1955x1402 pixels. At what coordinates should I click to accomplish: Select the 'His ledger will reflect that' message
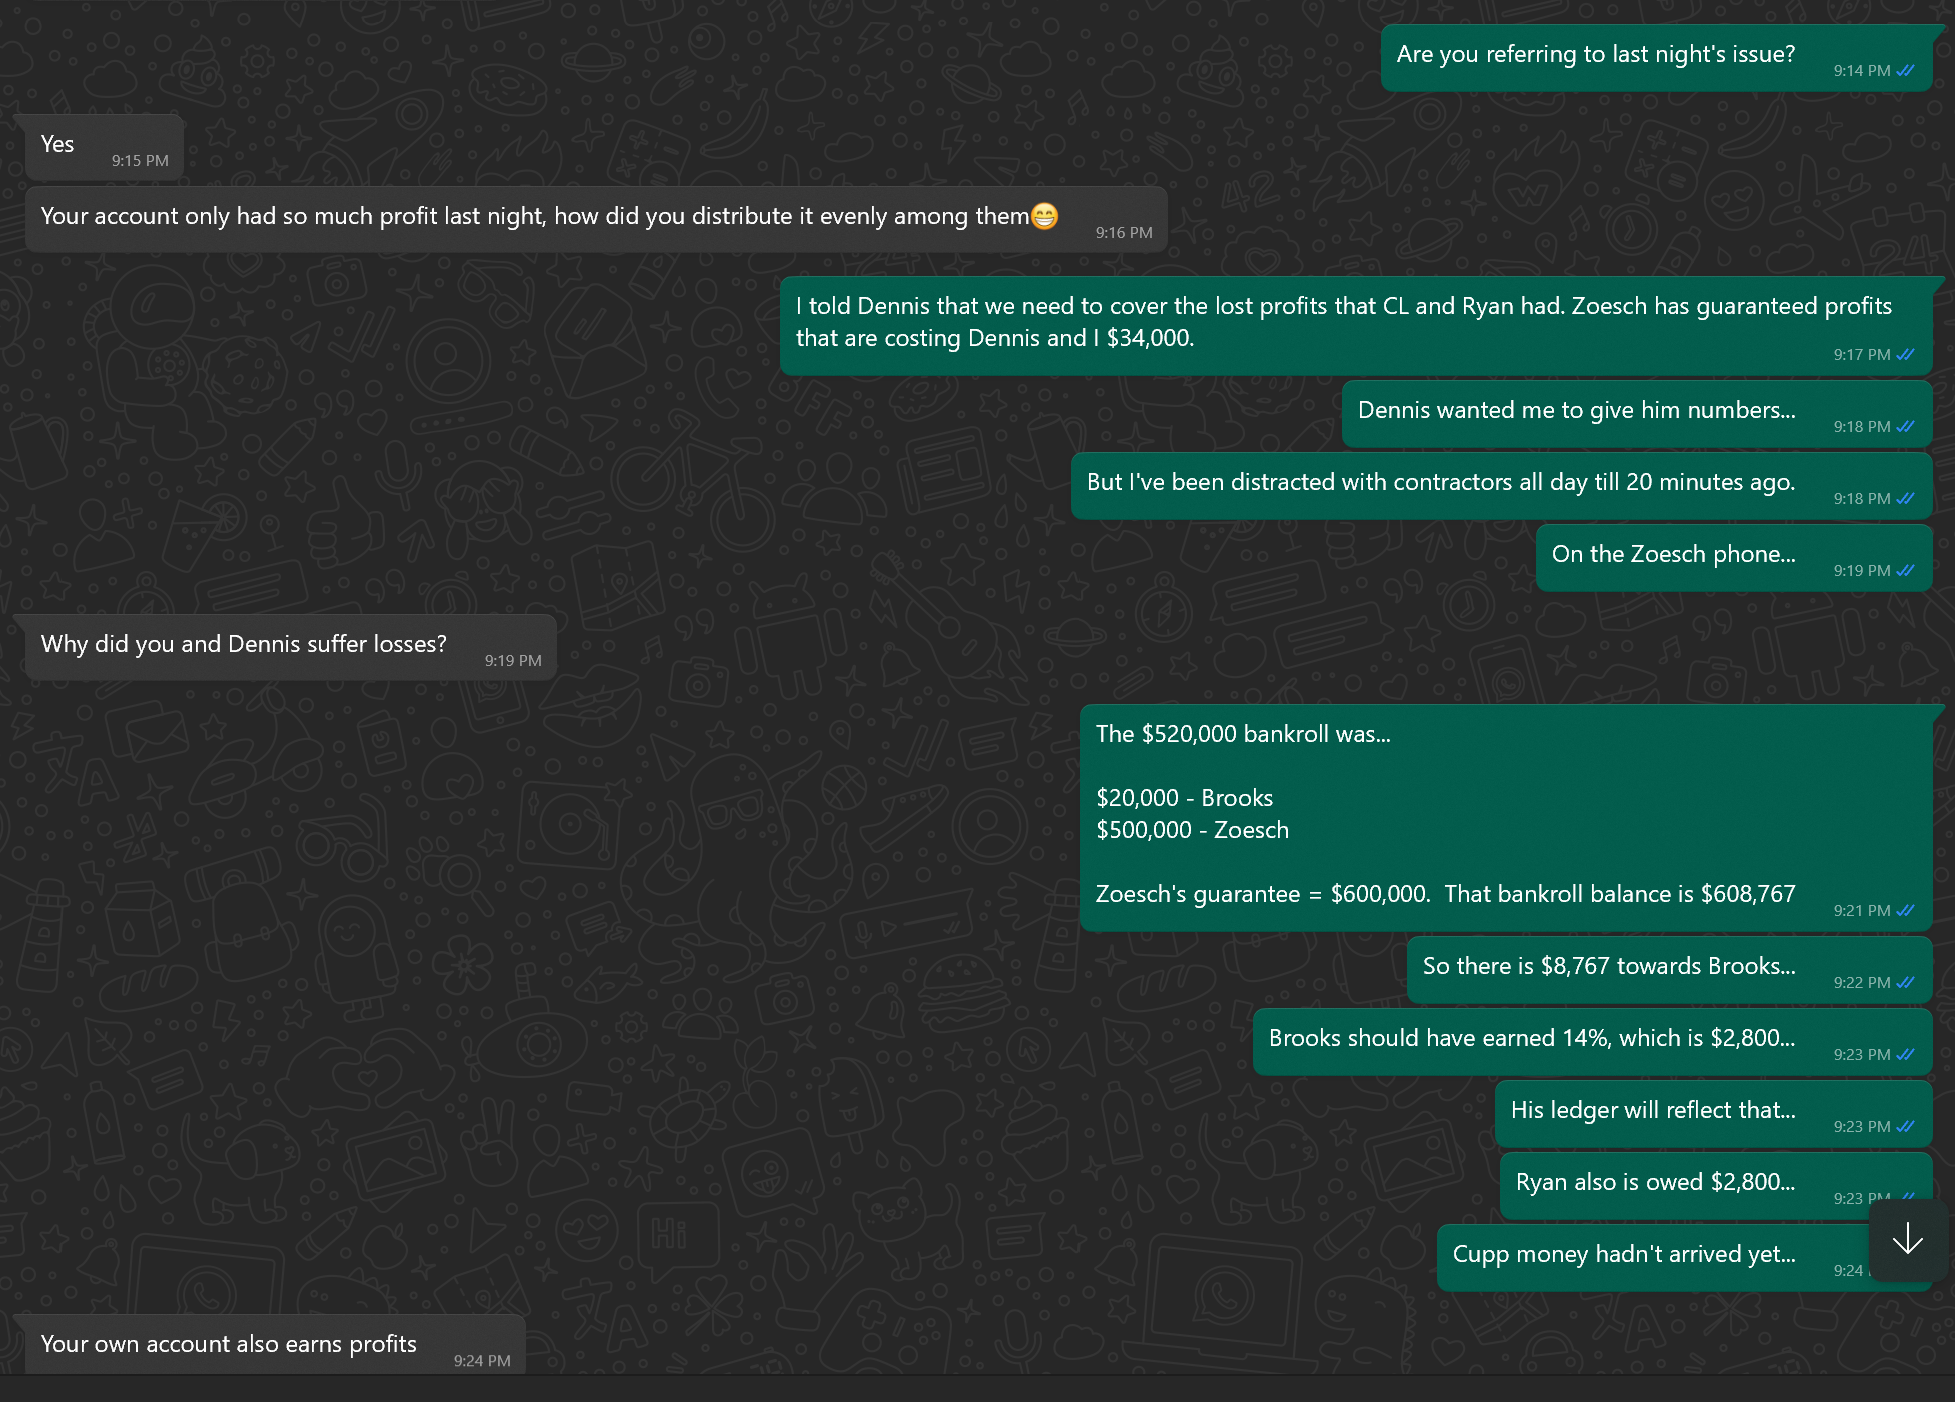point(1714,1114)
